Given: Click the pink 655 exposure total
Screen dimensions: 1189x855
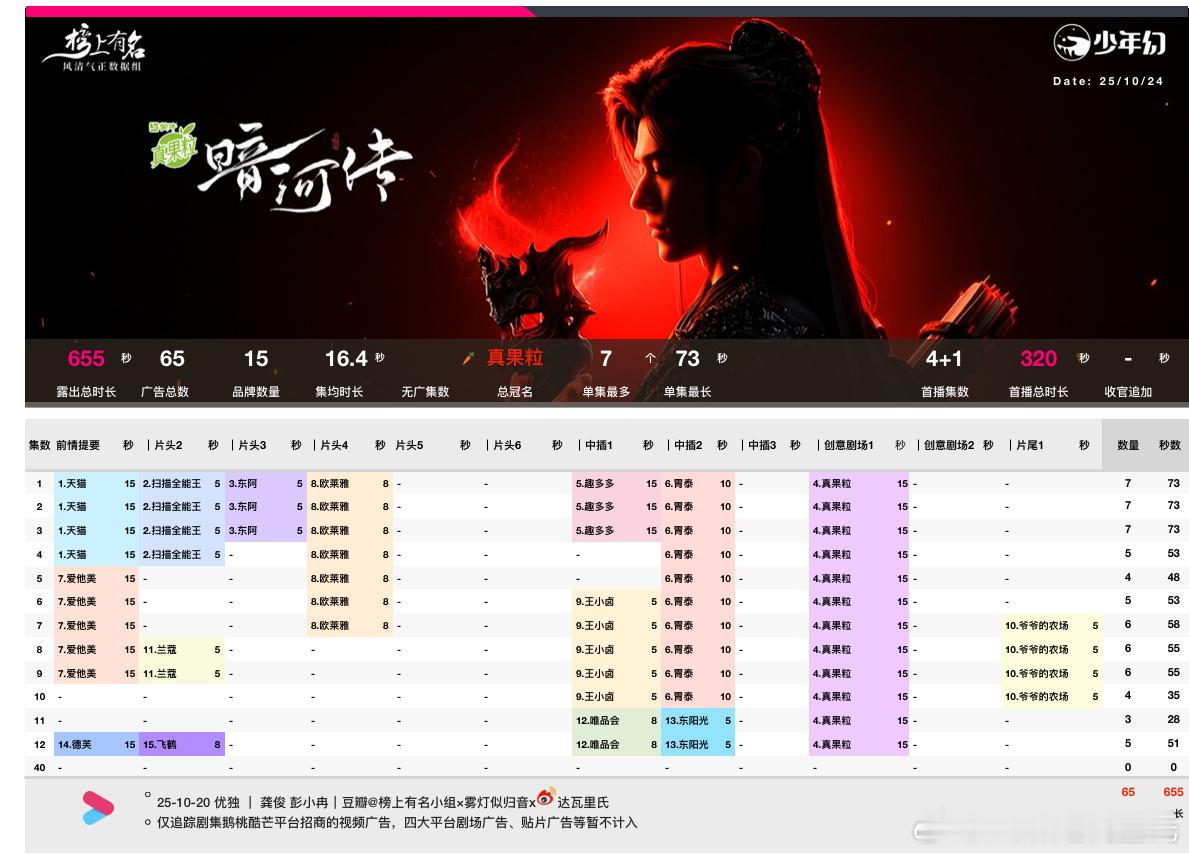Looking at the screenshot, I should [x=86, y=359].
